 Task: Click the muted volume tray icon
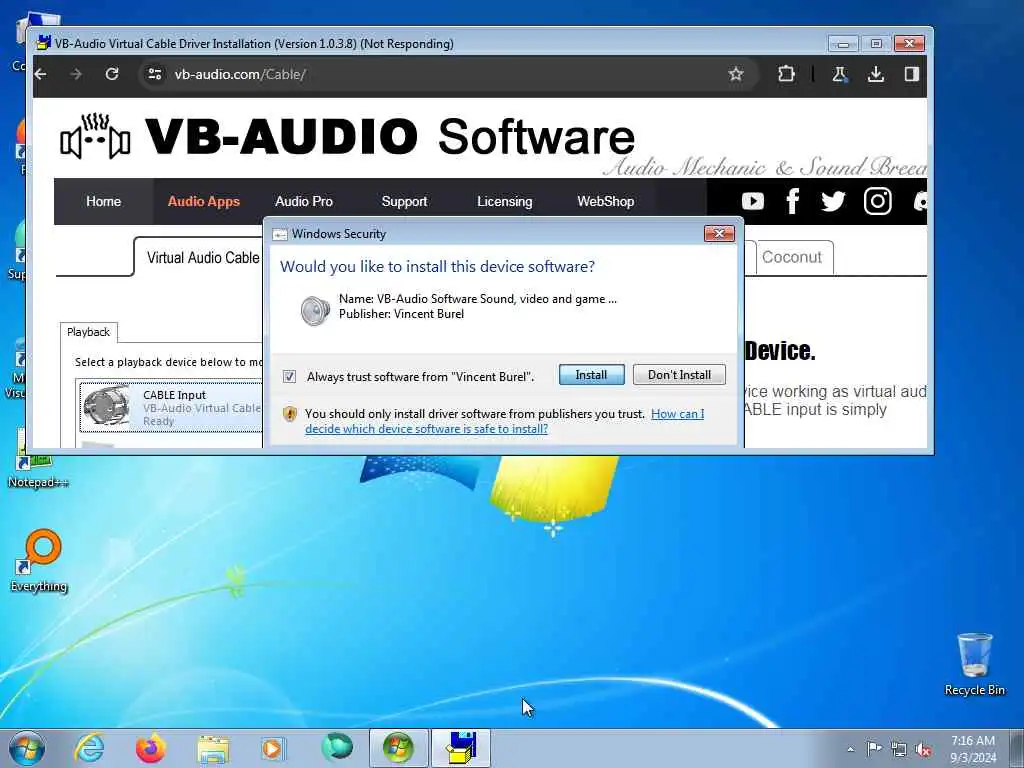923,749
